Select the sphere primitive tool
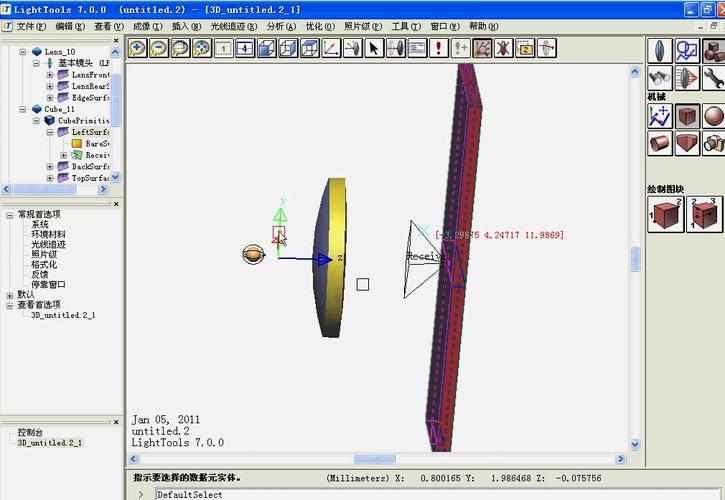 (713, 117)
